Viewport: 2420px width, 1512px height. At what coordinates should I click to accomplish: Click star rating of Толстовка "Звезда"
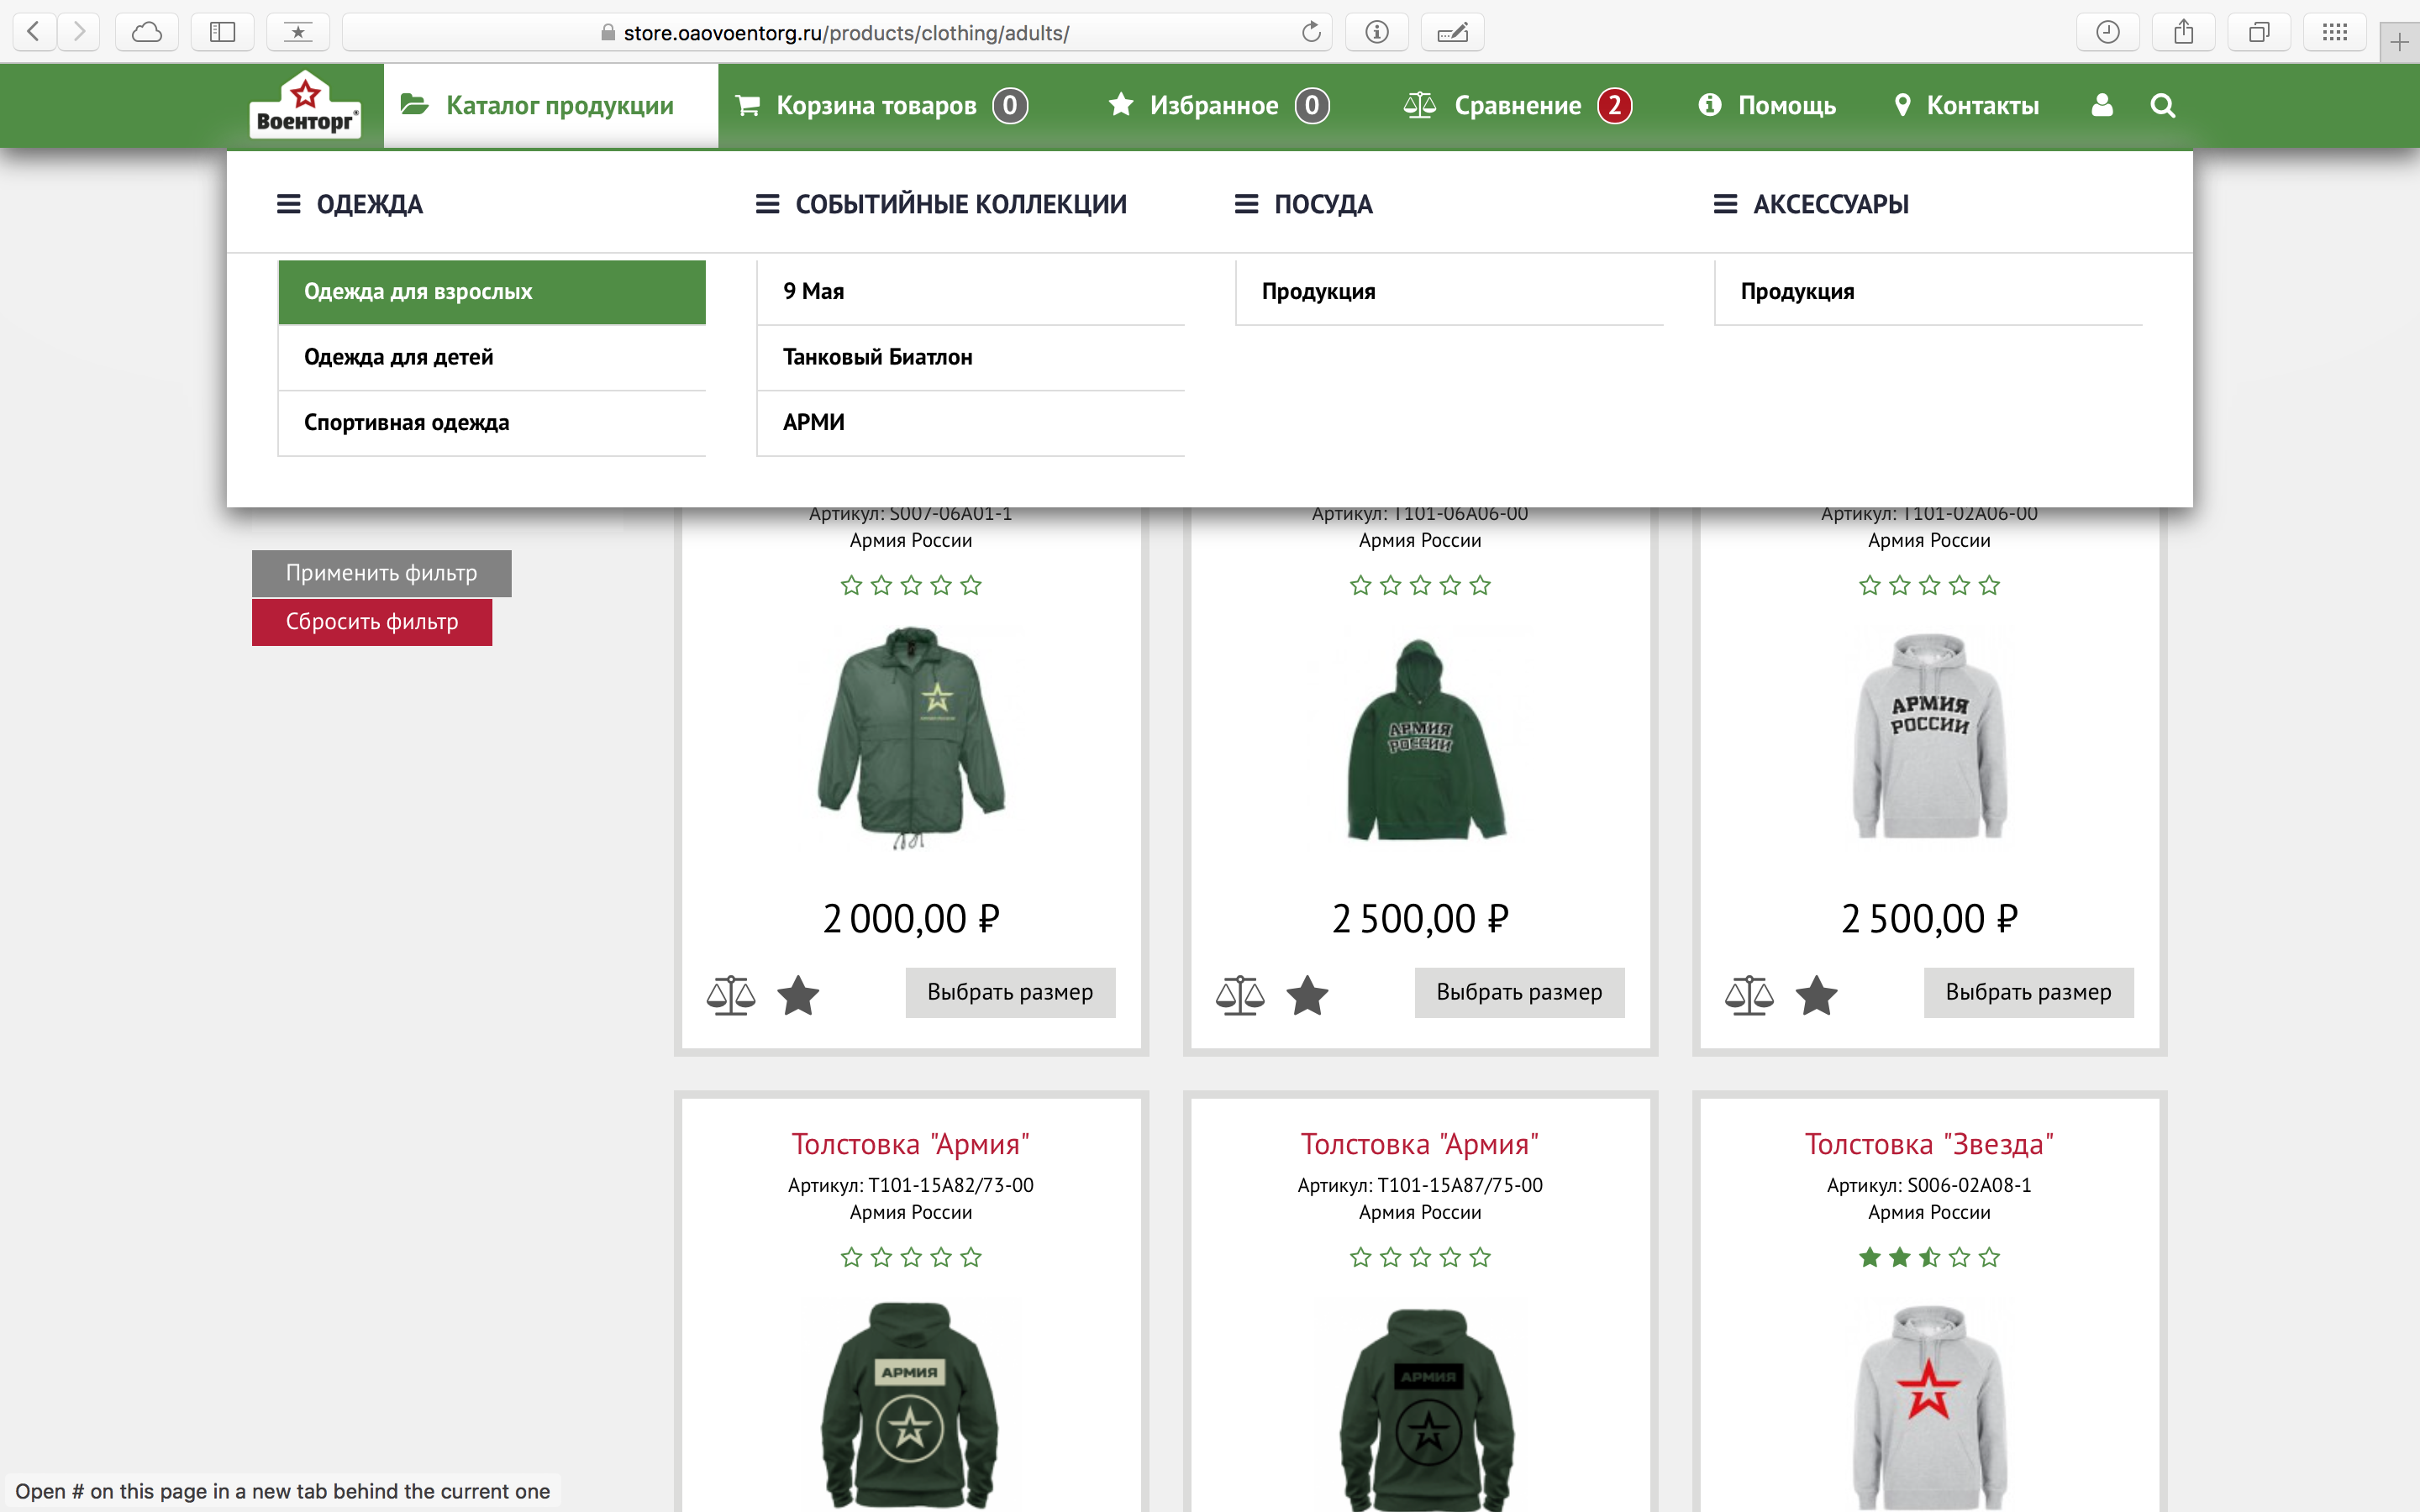click(x=1929, y=1258)
